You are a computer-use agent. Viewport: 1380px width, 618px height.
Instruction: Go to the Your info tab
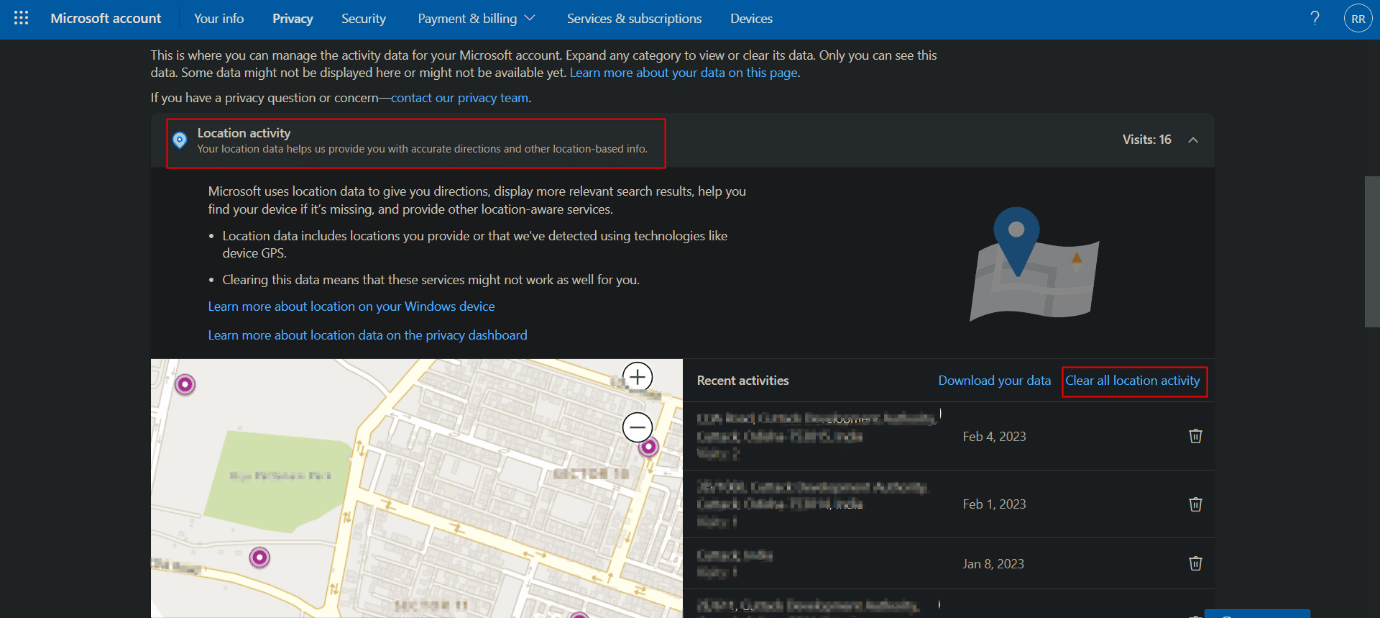click(219, 18)
